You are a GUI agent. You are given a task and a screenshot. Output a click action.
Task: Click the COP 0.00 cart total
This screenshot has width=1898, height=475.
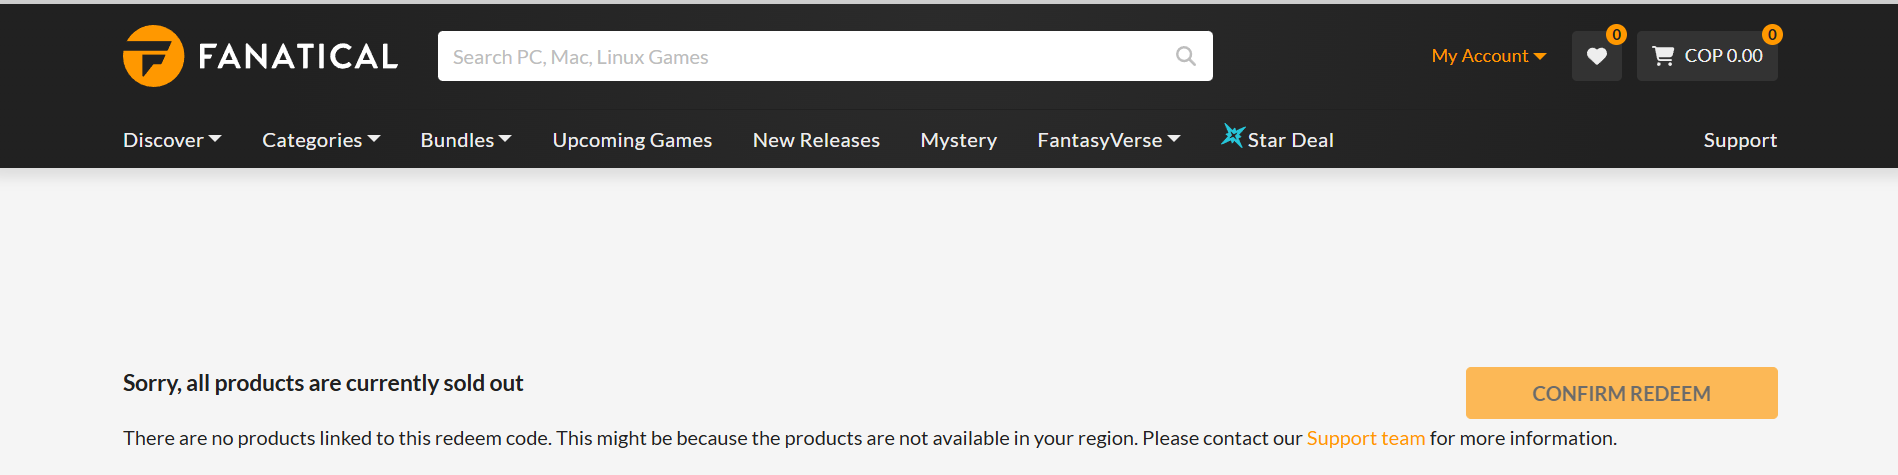coord(1723,56)
